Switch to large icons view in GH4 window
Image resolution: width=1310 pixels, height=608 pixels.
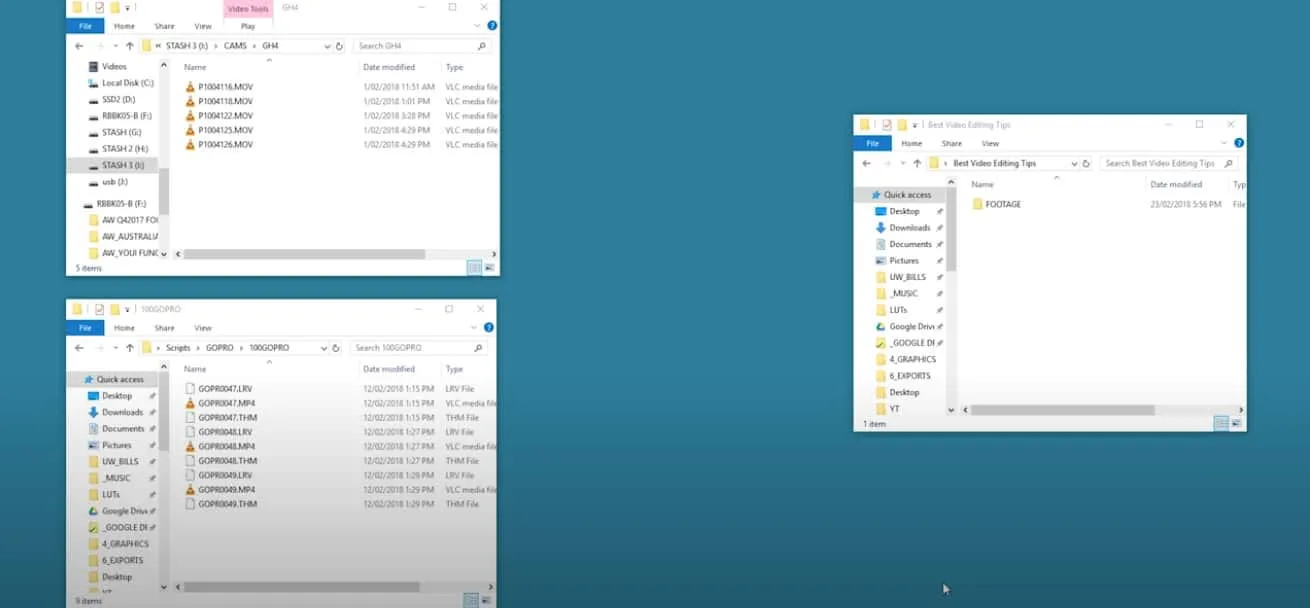tap(489, 268)
